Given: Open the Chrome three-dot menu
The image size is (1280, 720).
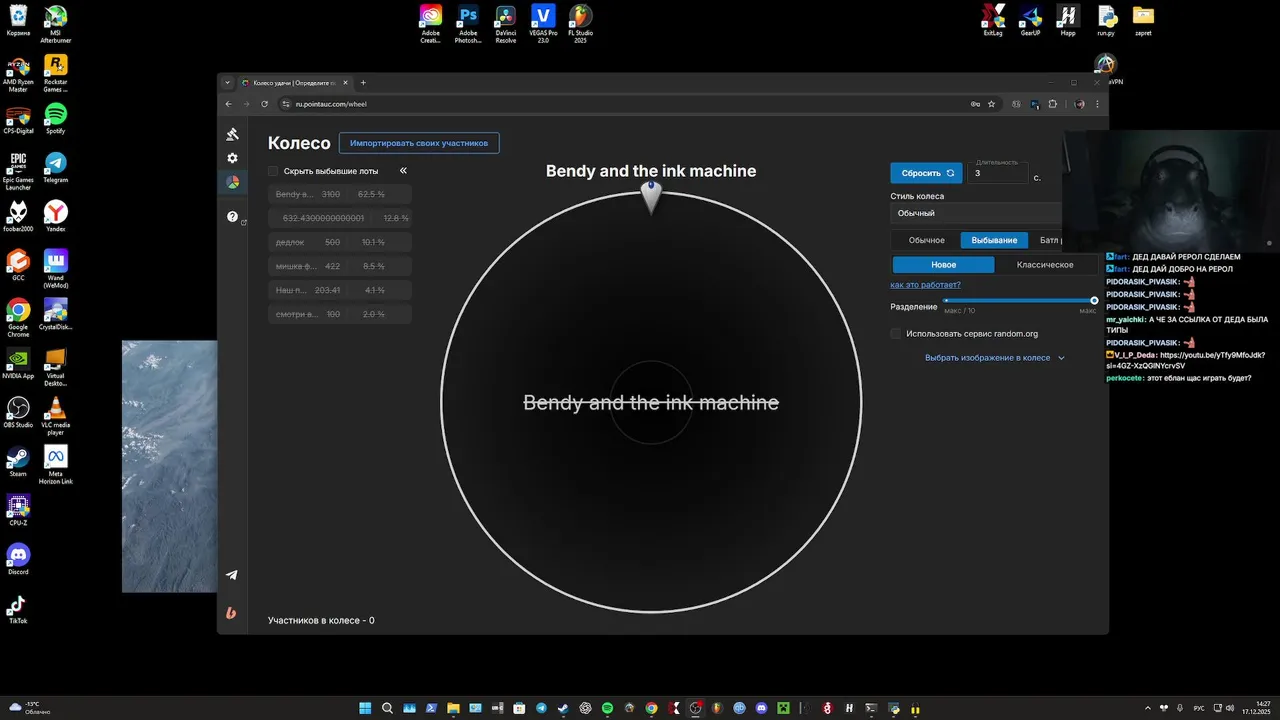Looking at the screenshot, I should 1097,104.
